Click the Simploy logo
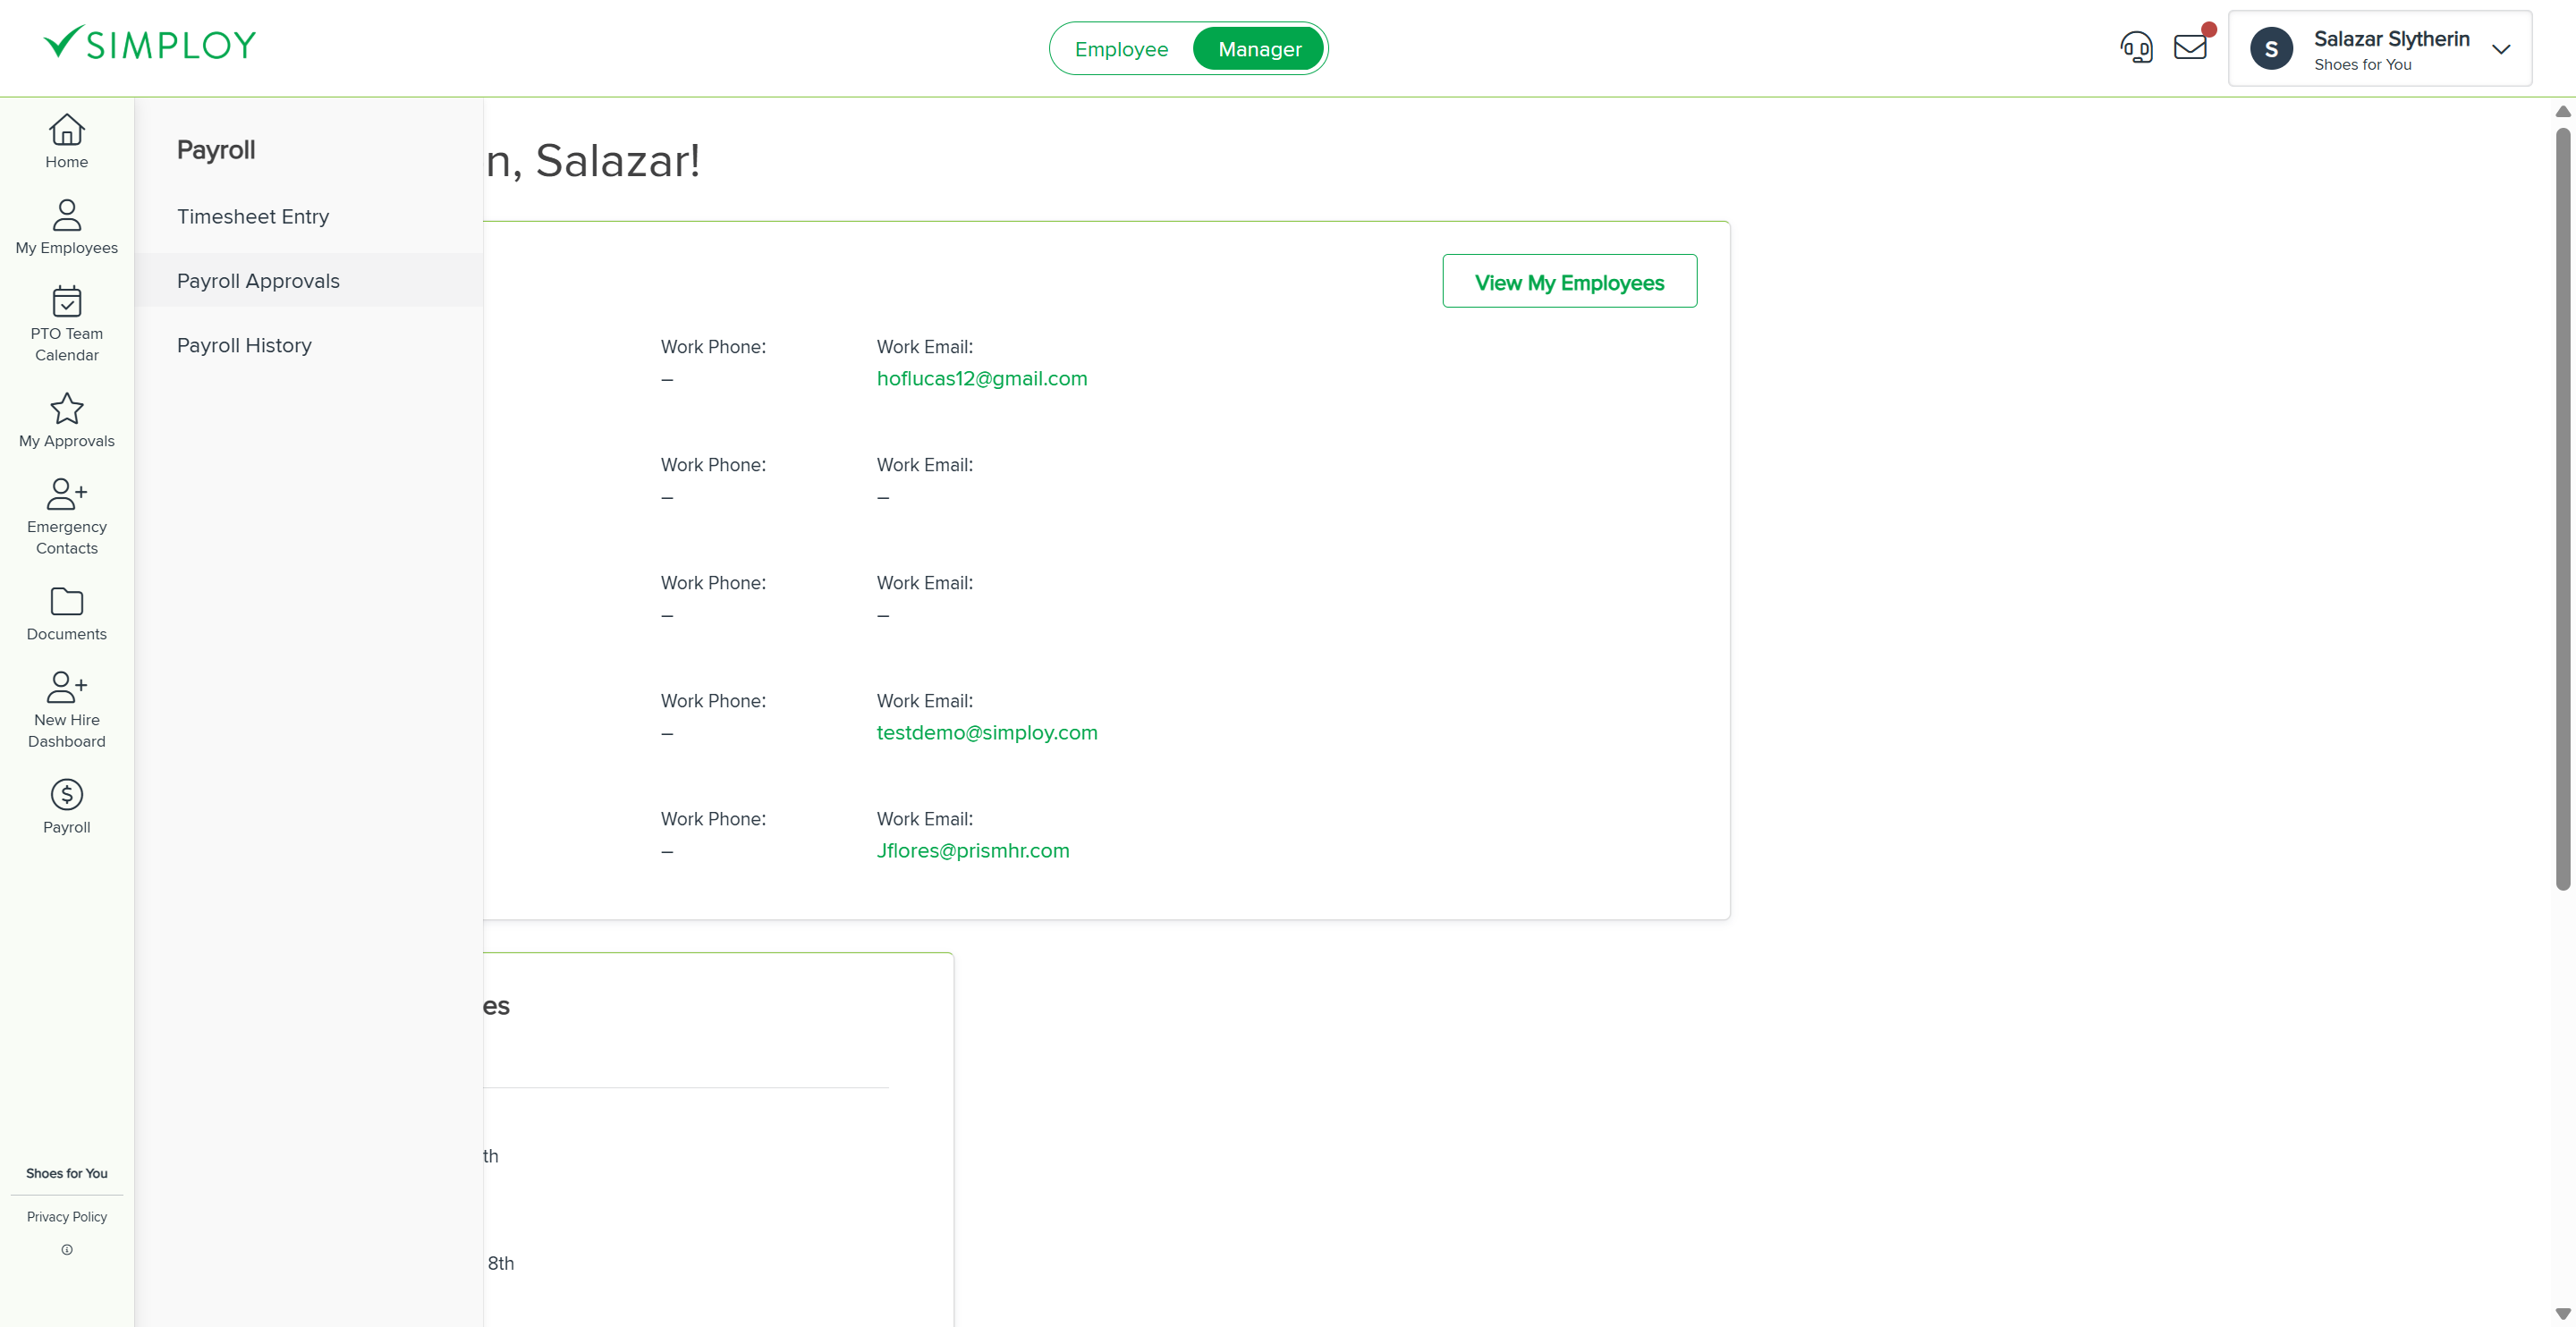 click(x=150, y=42)
